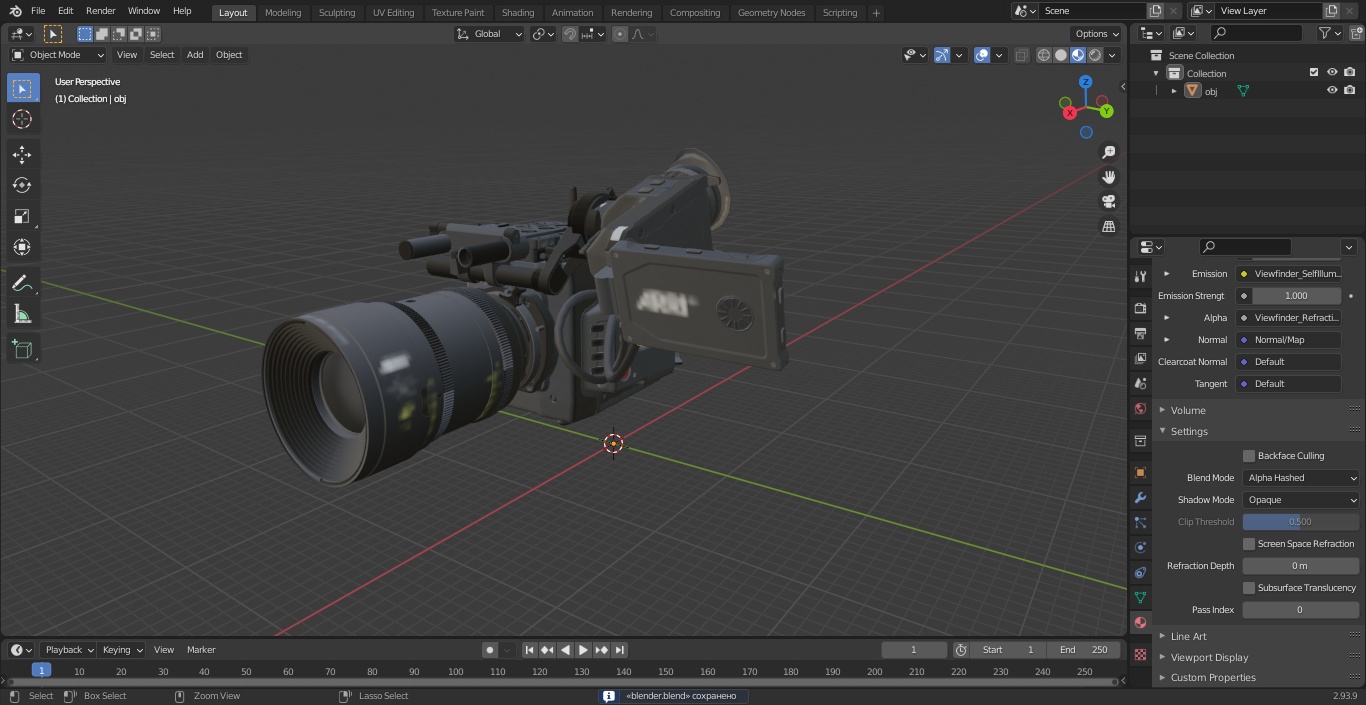Click the Emission Strength value field
The image size is (1366, 705).
1296,296
